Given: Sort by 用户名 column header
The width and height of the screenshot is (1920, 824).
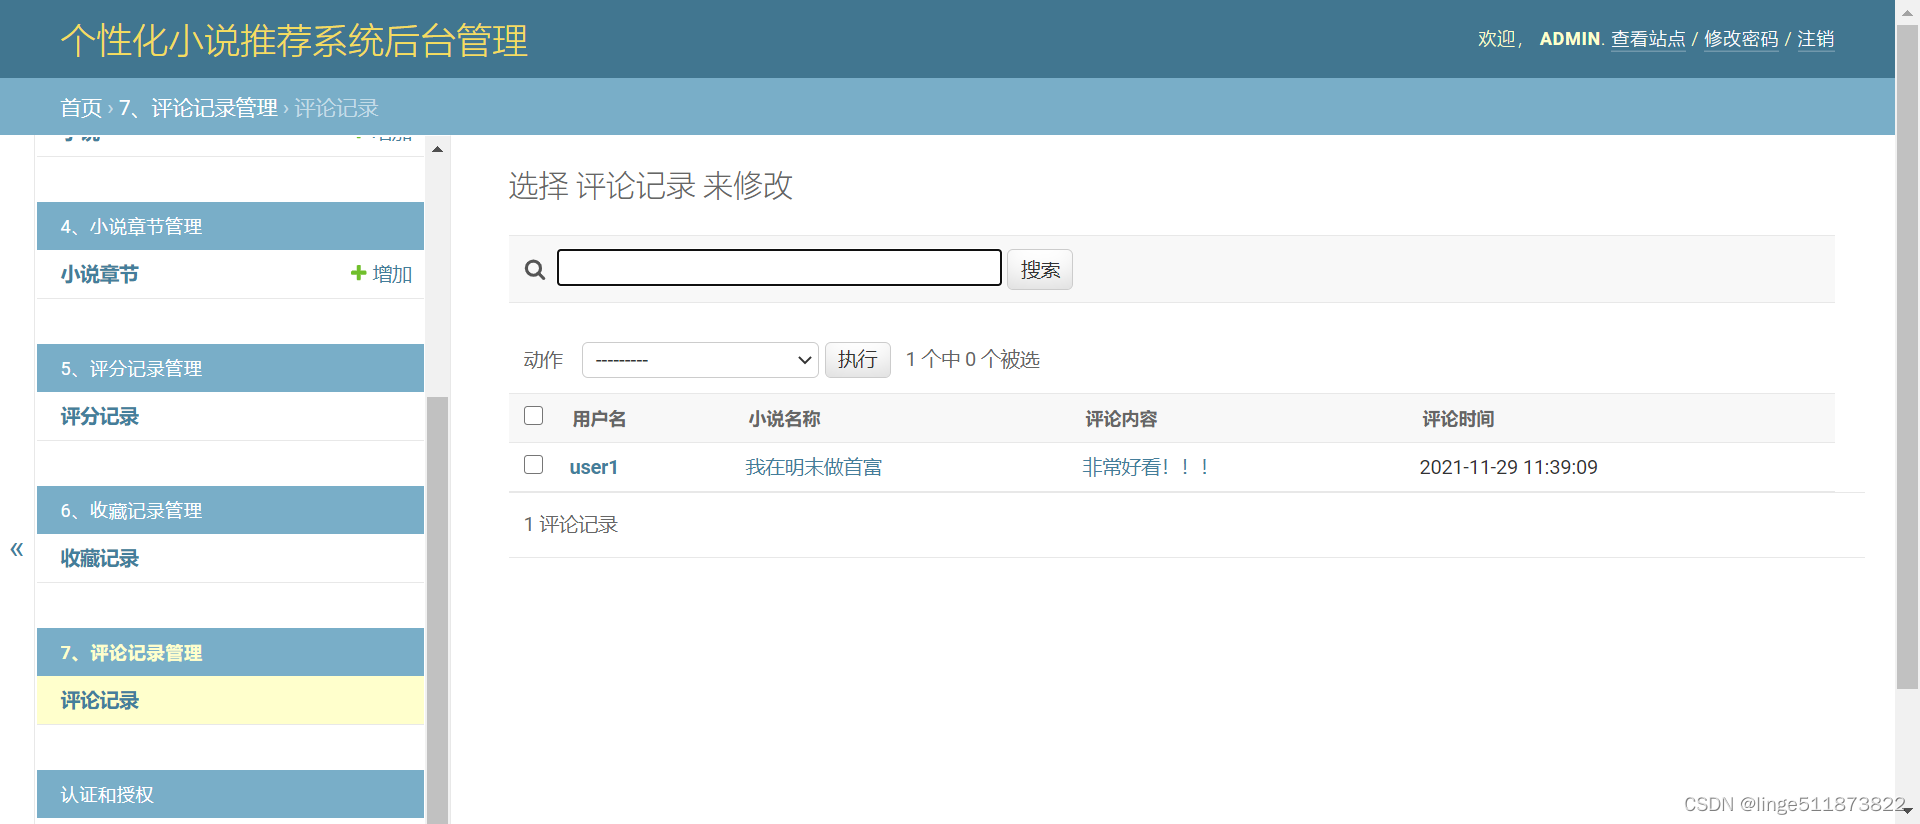Looking at the screenshot, I should (x=599, y=419).
